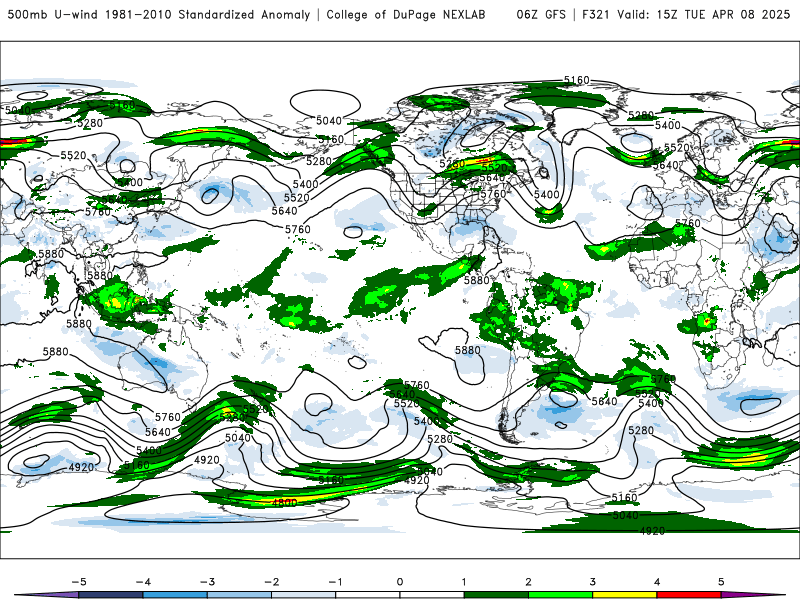
Task: Click the colorbar tick label '-3'
Action: point(207,582)
